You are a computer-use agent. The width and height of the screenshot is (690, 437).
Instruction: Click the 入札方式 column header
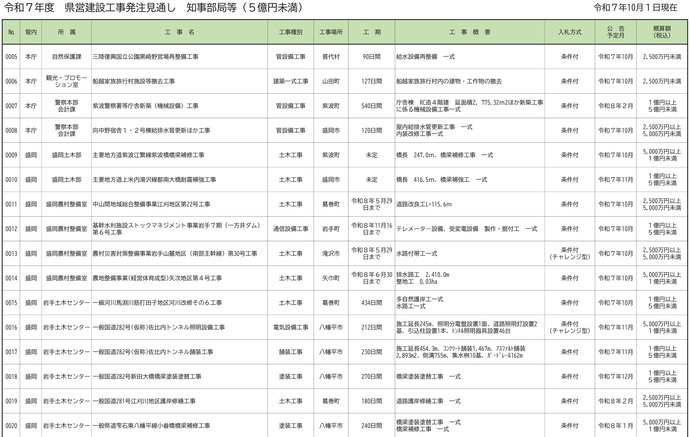(570, 33)
